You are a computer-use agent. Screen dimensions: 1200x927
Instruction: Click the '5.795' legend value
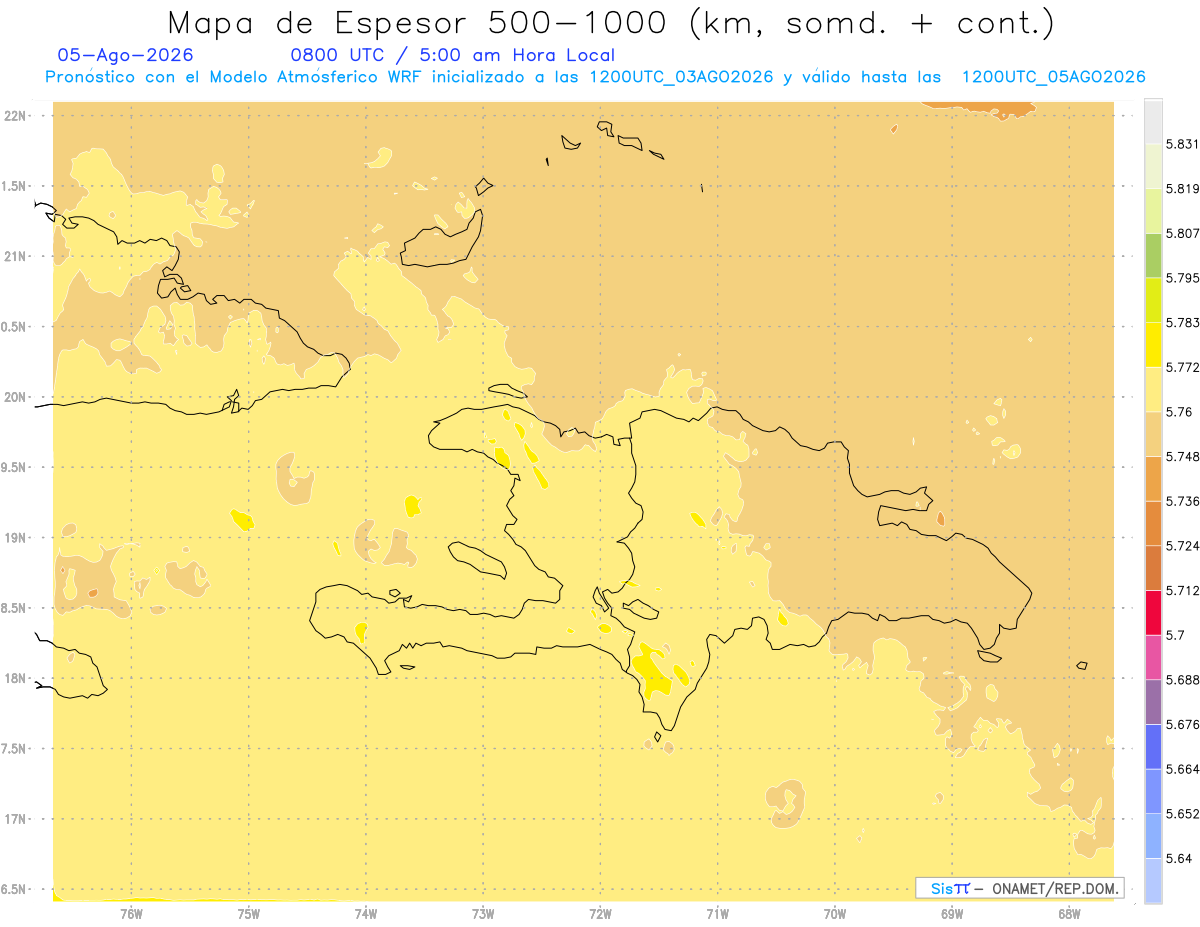1183,278
